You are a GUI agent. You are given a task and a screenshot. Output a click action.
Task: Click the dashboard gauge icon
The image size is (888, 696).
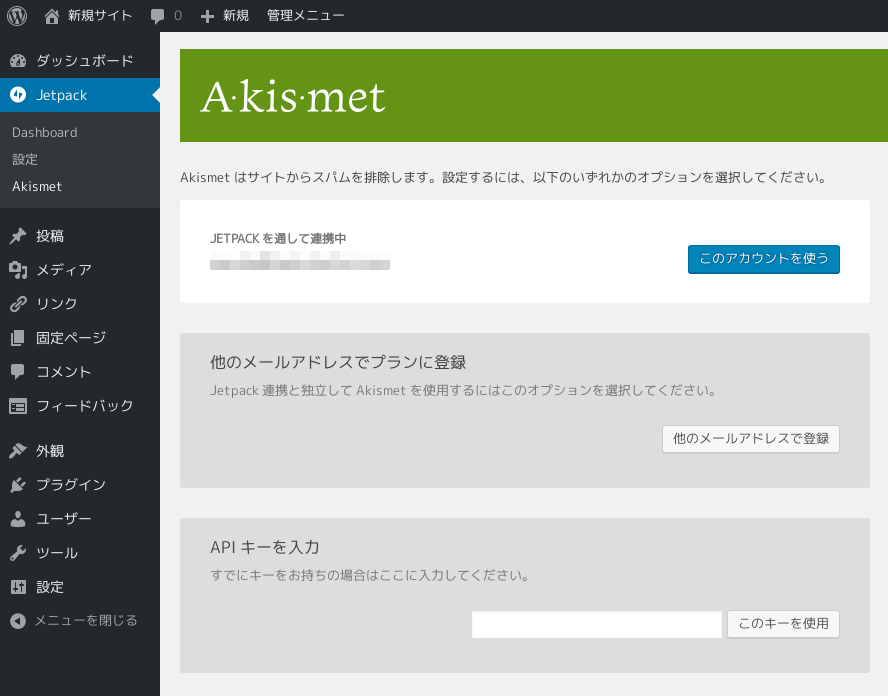(18, 61)
